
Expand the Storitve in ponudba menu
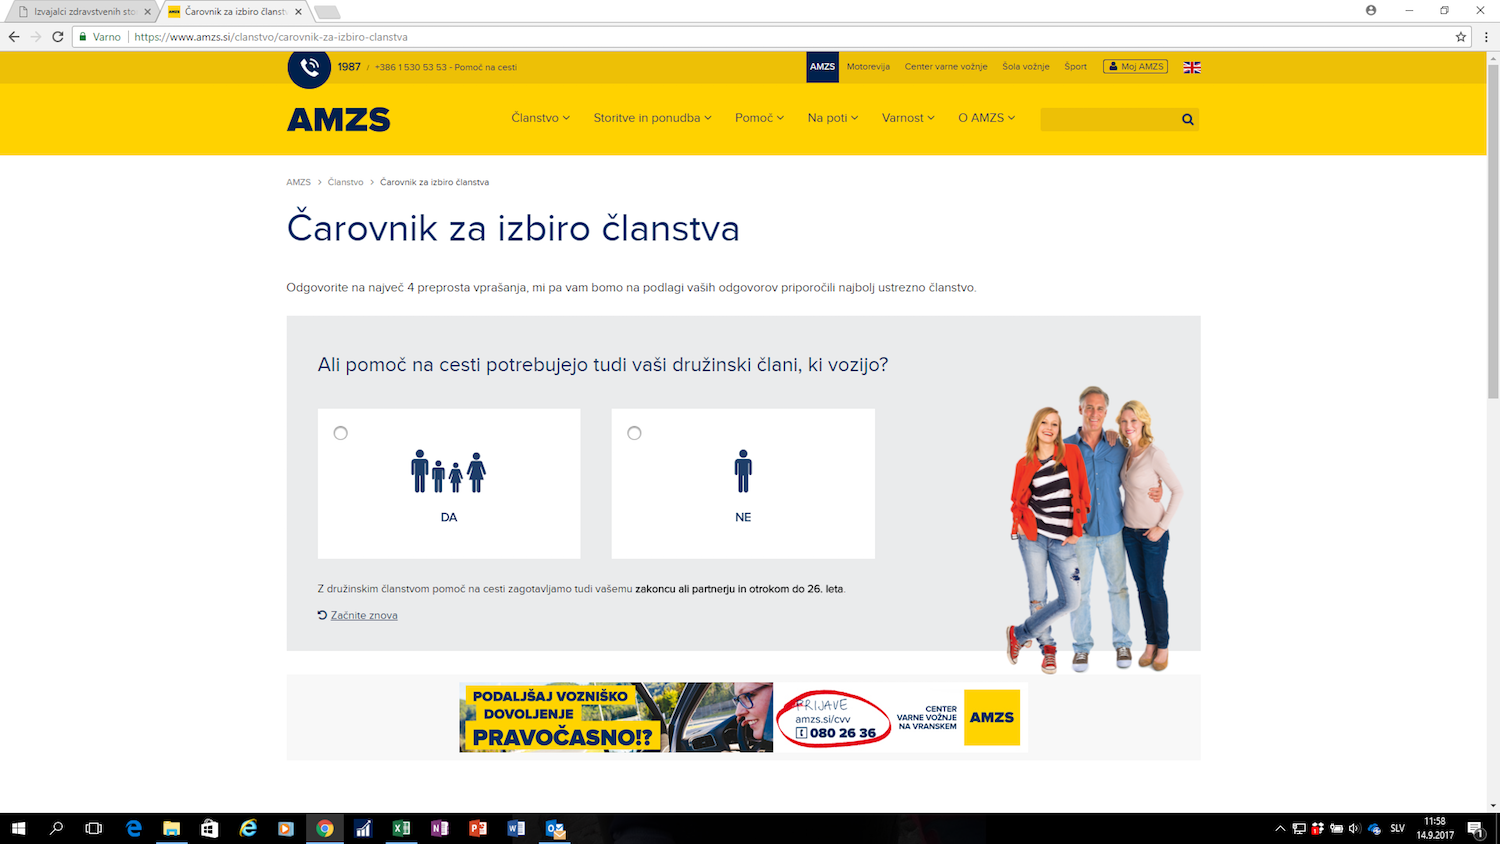click(x=652, y=118)
